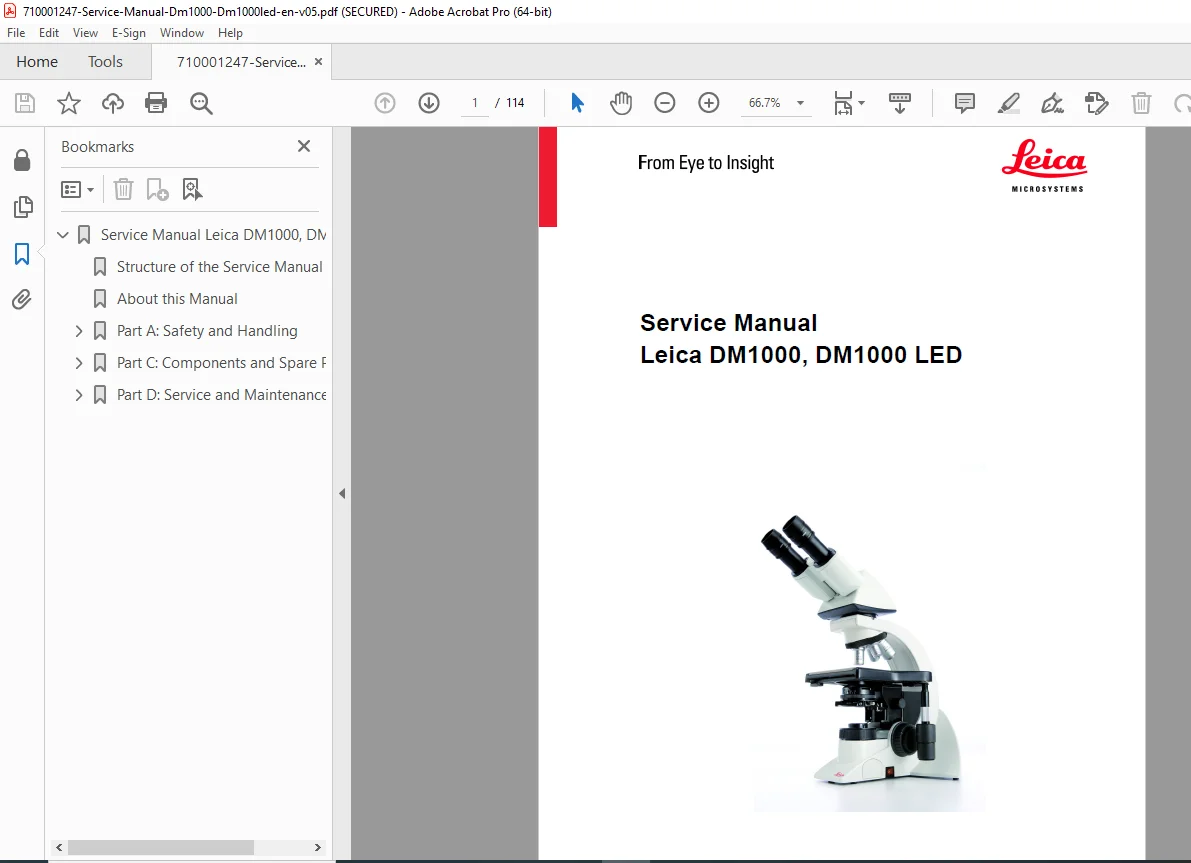Screen dimensions: 1191x863
Task: Expand Part A: Safety and Handling
Action: (79, 331)
